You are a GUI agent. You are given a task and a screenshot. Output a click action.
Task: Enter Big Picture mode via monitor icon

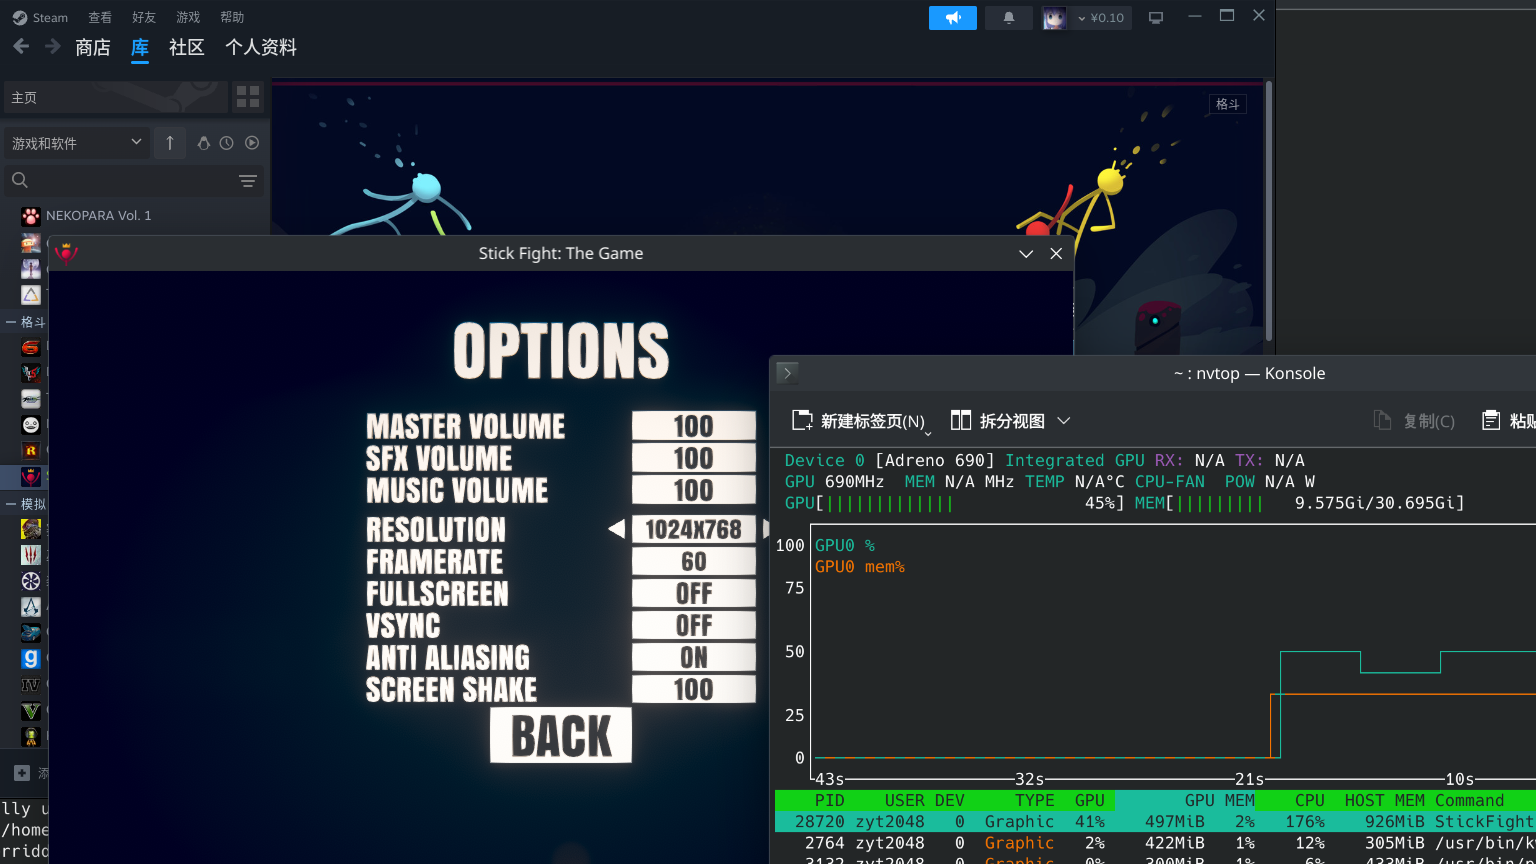pos(1156,18)
